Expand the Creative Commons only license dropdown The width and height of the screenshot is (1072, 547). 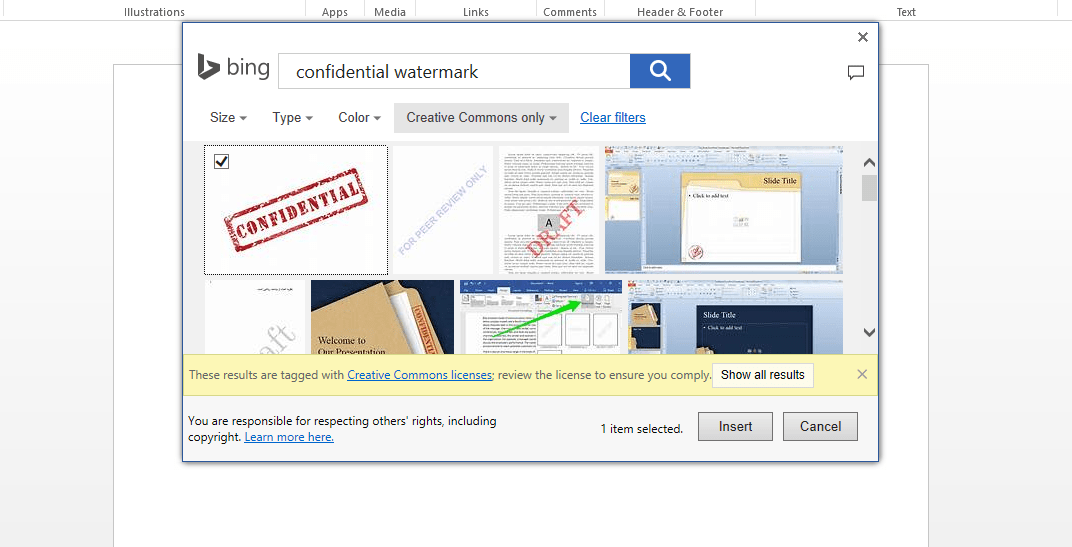(x=481, y=118)
